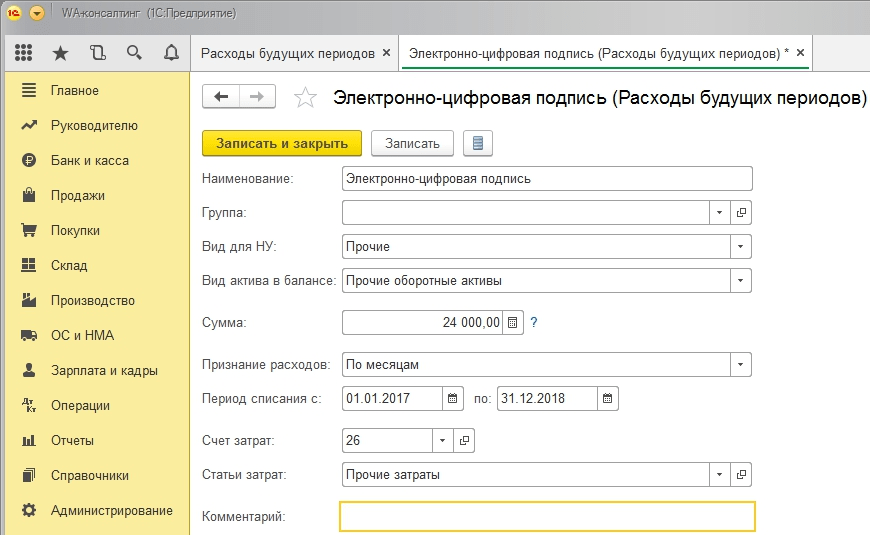870x535 pixels.
Task: Expand the Признание расходов dropdown
Action: click(740, 363)
